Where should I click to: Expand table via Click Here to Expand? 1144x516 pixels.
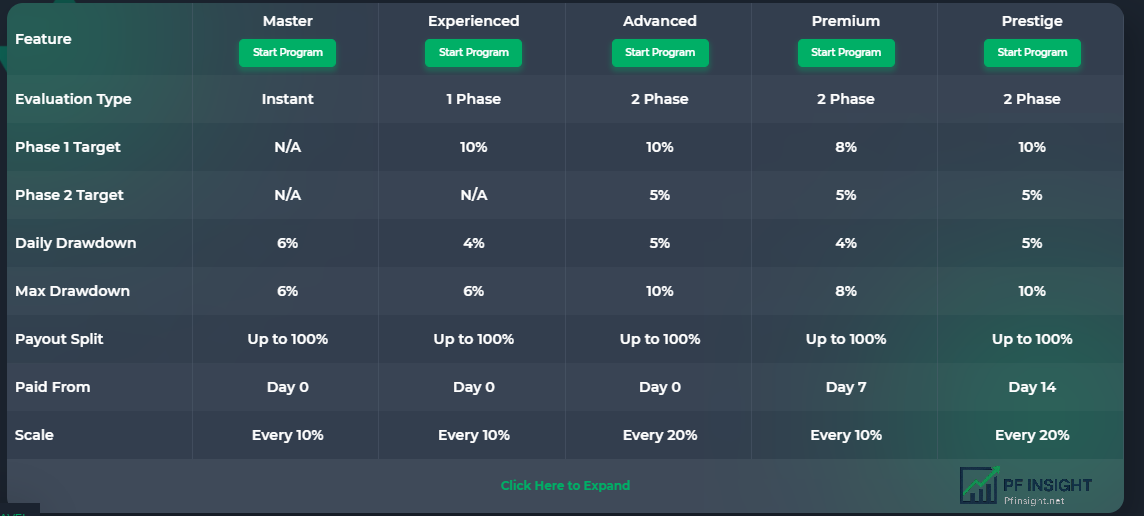coord(565,485)
